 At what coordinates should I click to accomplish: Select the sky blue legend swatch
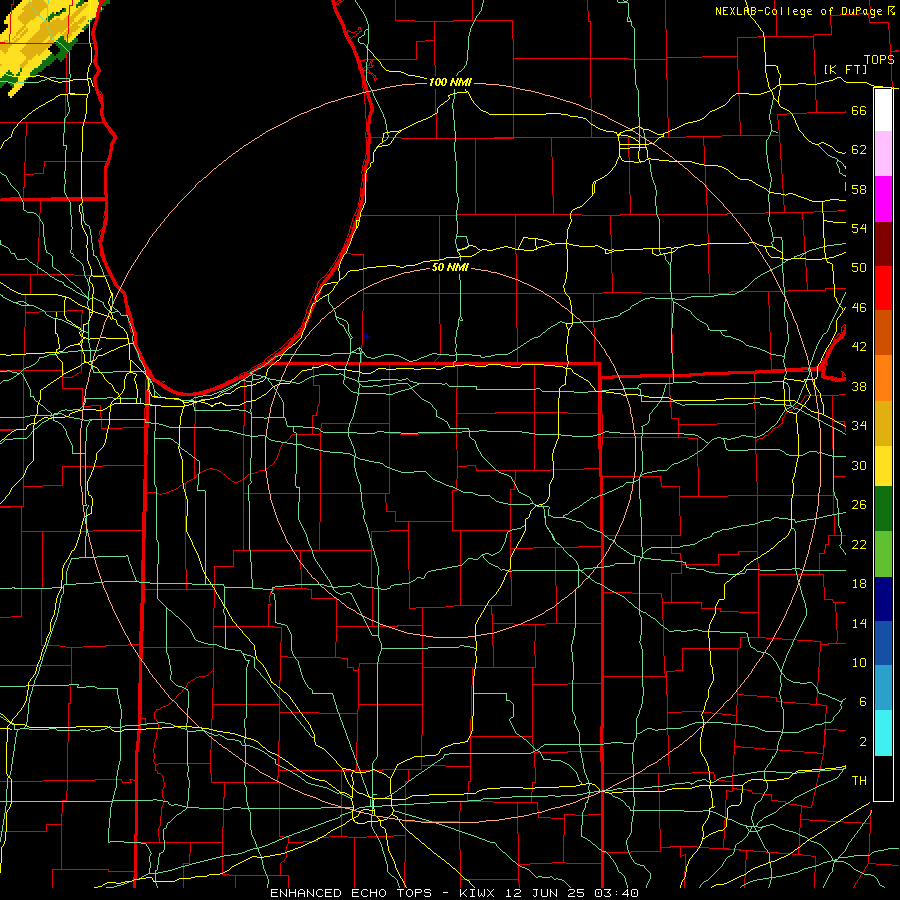pos(883,688)
